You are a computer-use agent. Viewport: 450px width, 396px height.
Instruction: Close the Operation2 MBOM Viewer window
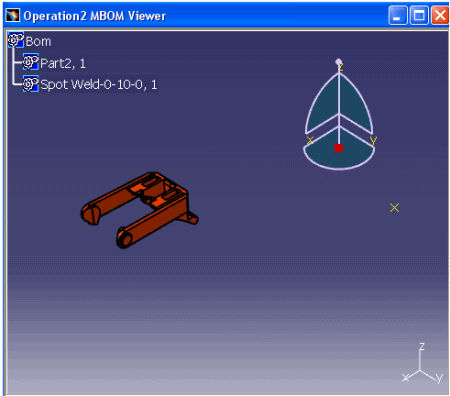[x=440, y=15]
